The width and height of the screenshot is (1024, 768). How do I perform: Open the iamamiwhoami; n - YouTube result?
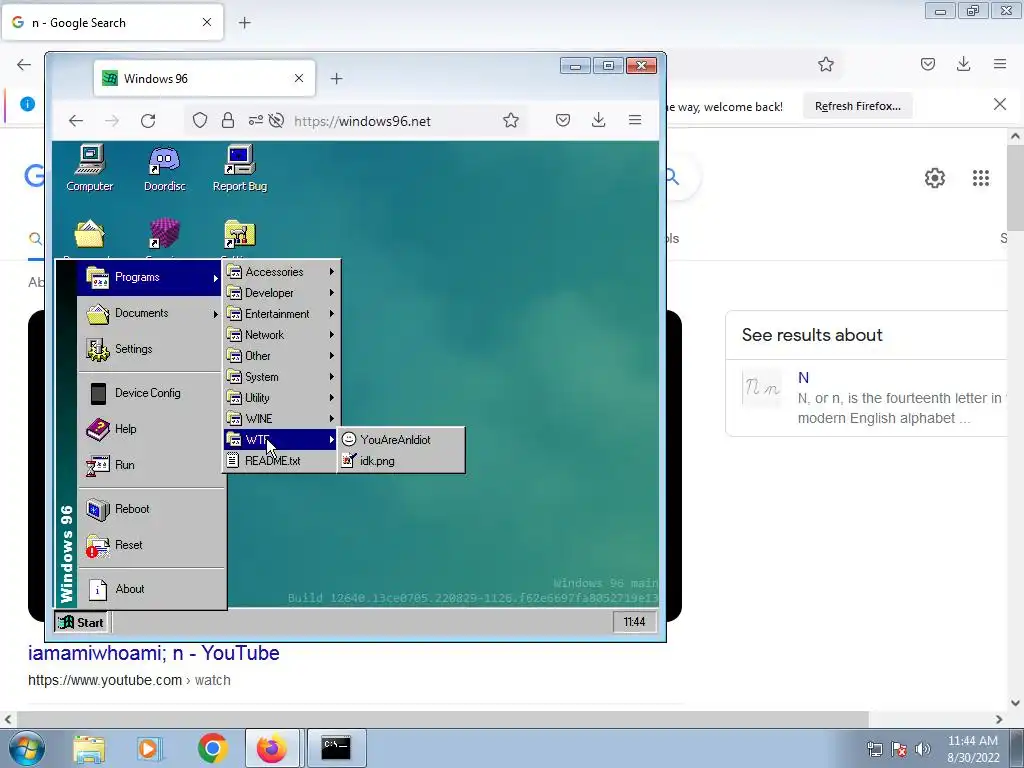pos(153,653)
